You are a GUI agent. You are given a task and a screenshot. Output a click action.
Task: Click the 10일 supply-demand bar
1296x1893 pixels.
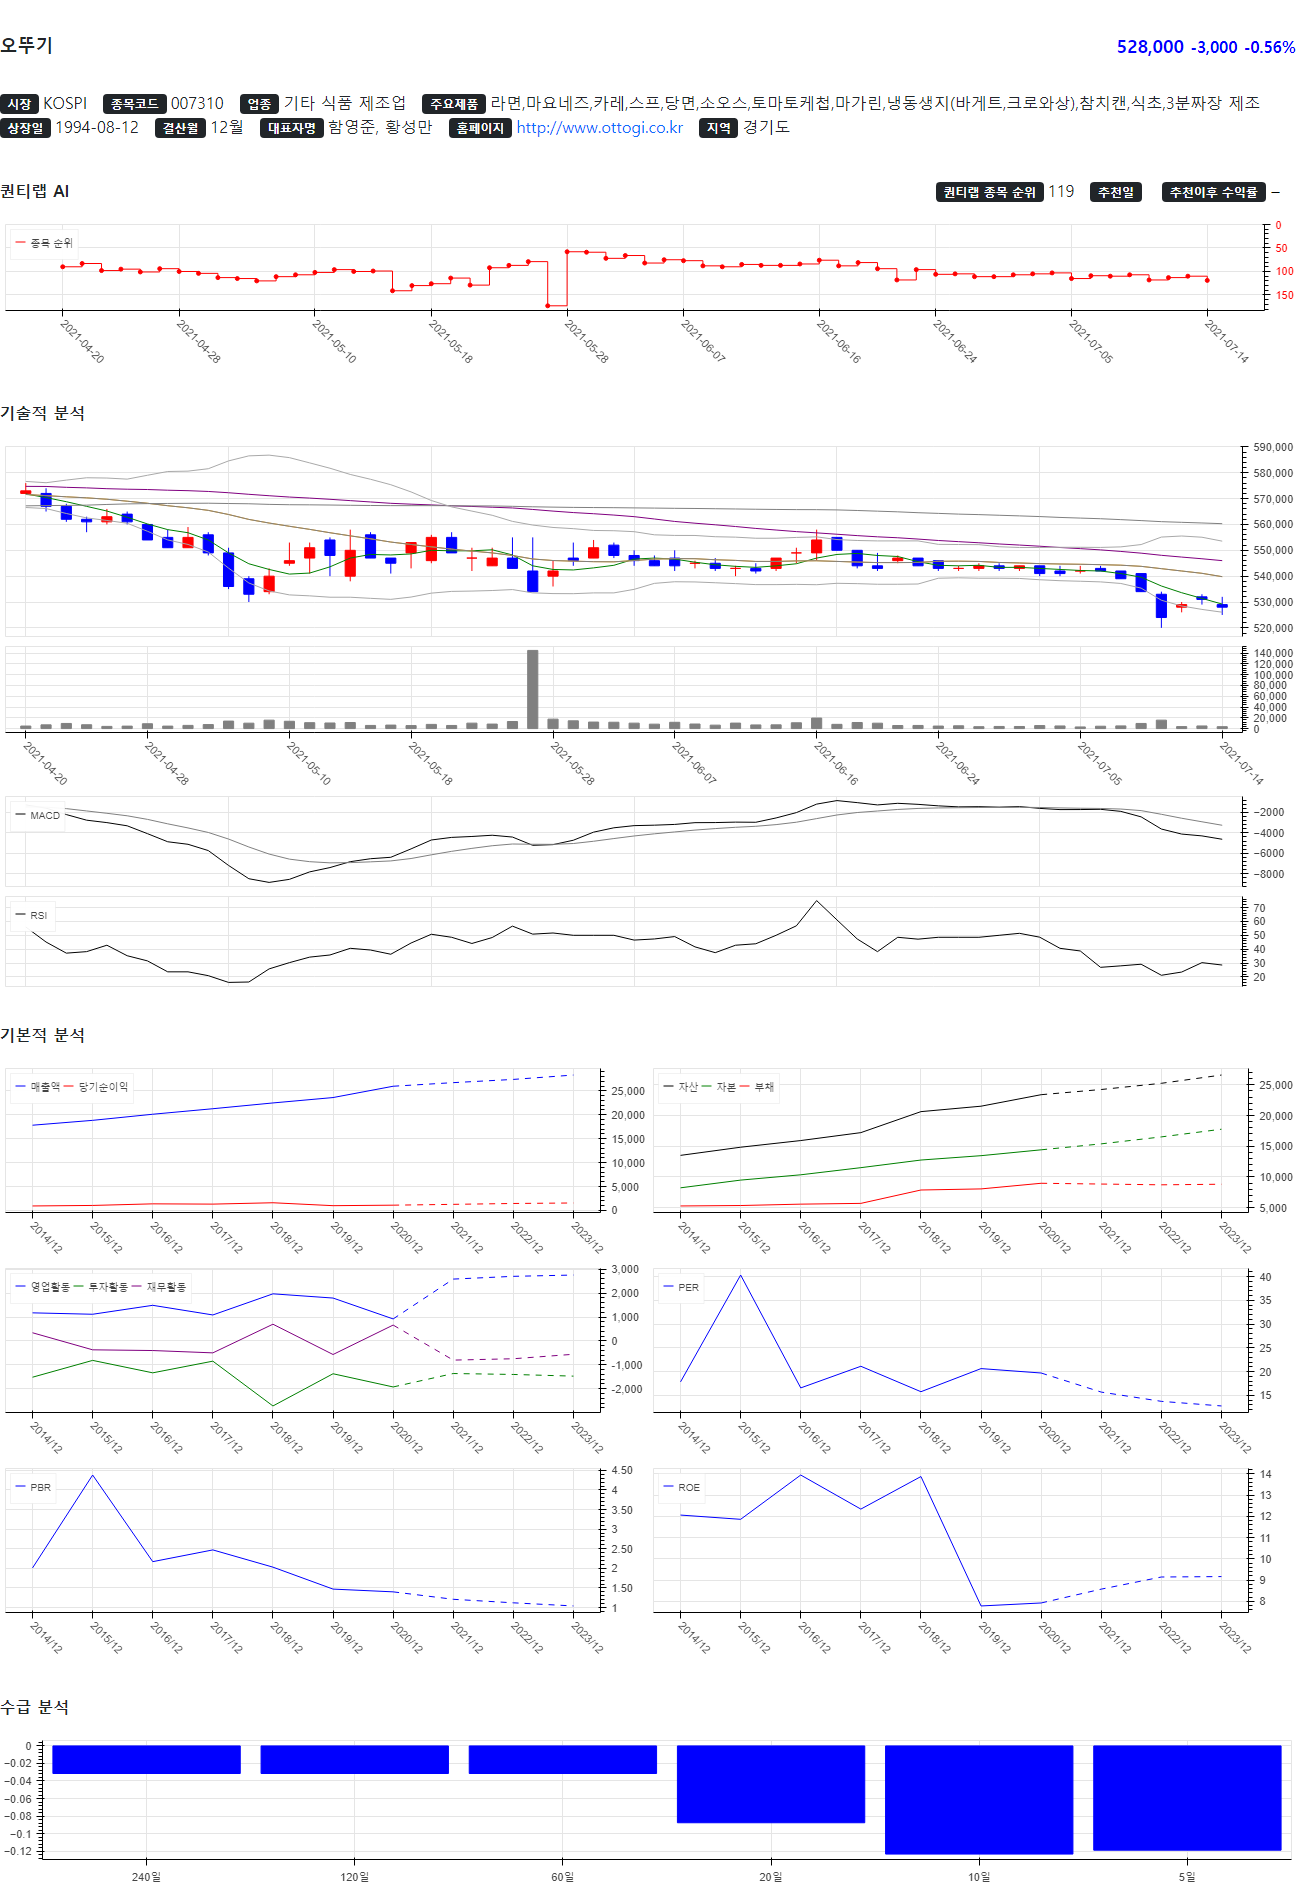[979, 1800]
